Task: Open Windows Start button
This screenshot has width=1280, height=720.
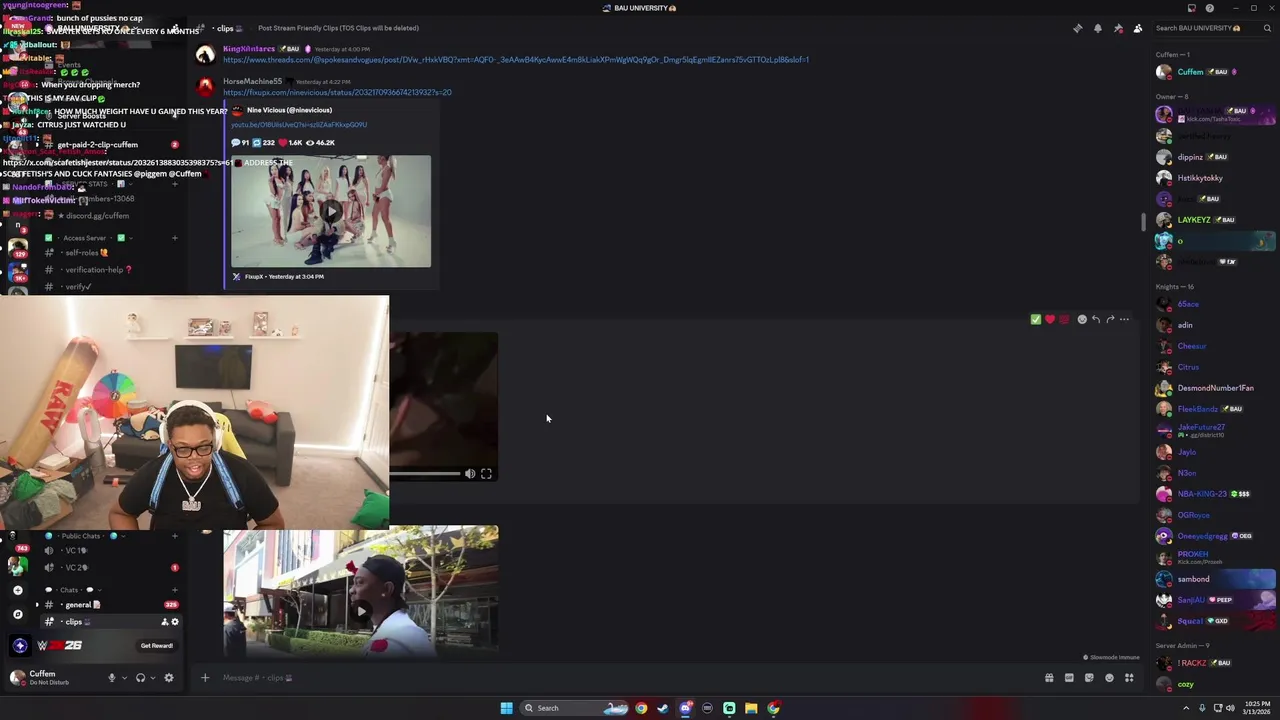Action: tap(507, 708)
